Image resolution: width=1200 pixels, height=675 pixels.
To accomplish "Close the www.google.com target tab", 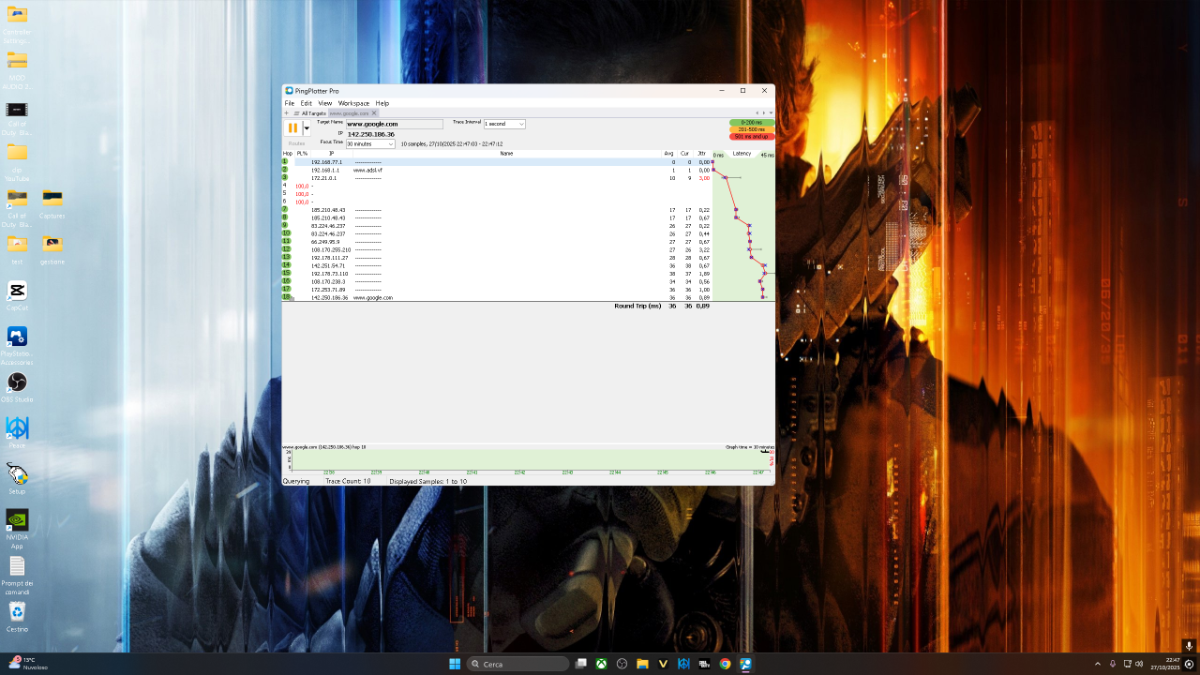I will click(x=374, y=113).
